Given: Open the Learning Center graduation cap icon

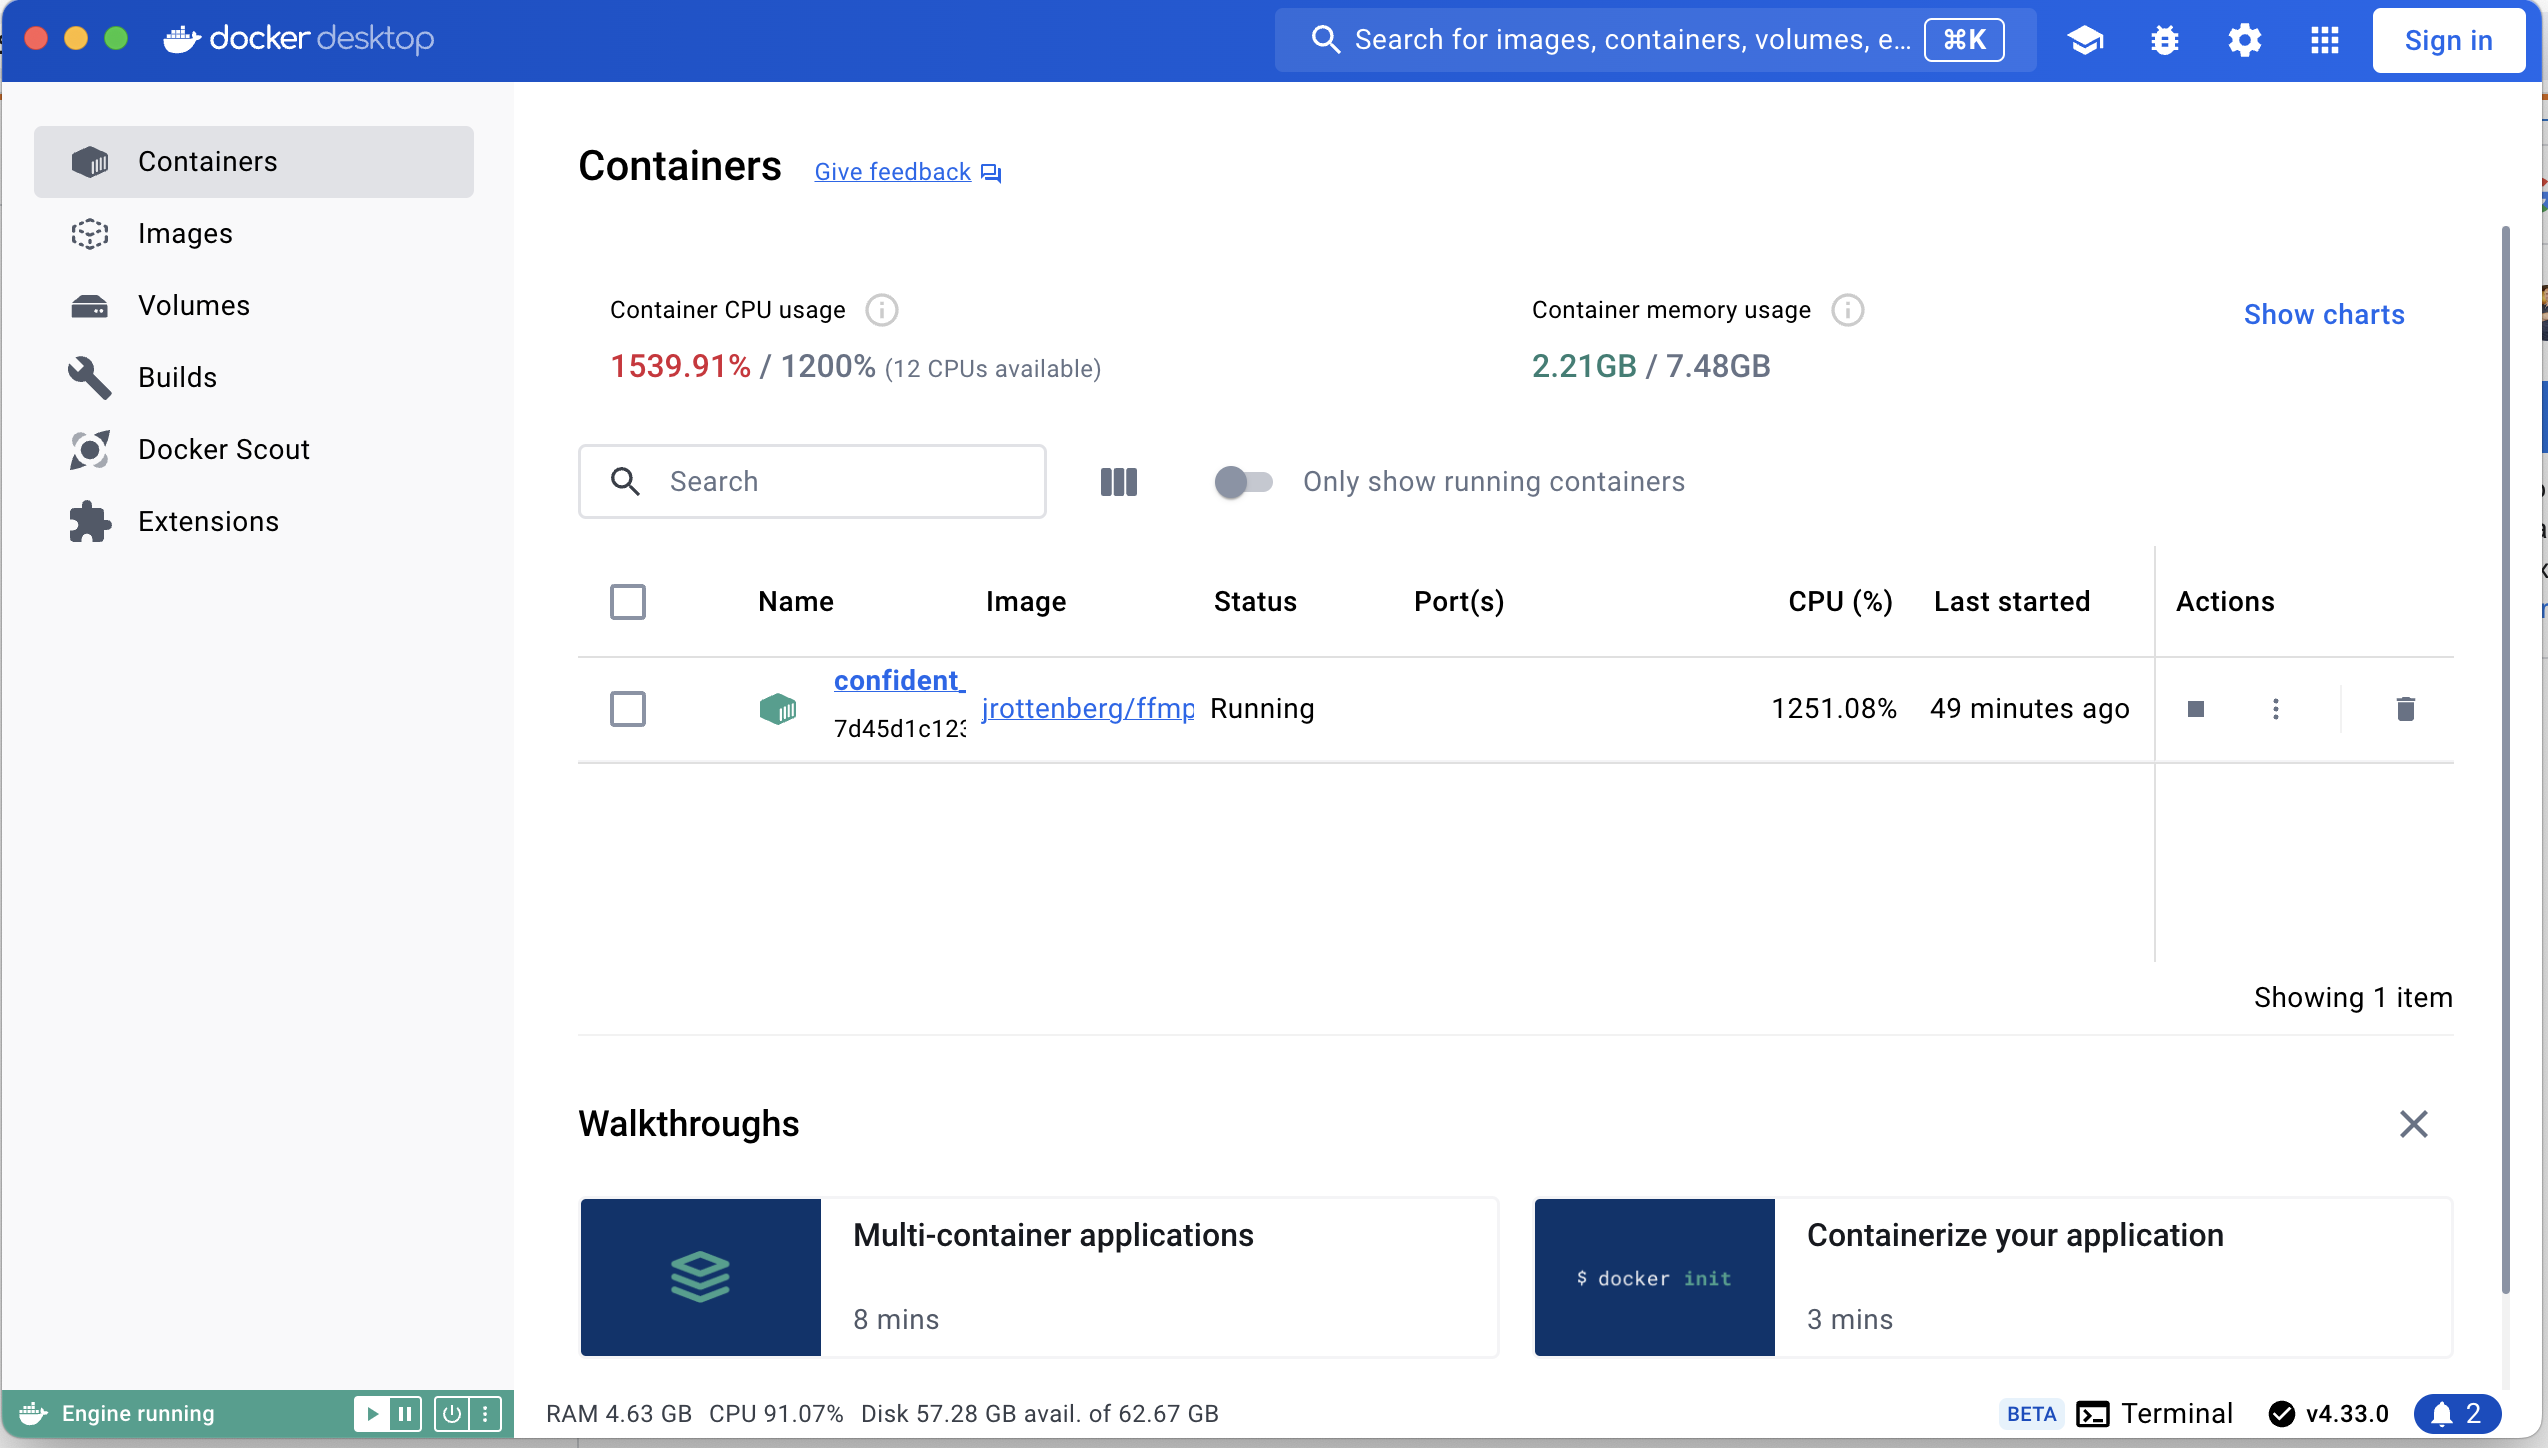Looking at the screenshot, I should [x=2085, y=40].
